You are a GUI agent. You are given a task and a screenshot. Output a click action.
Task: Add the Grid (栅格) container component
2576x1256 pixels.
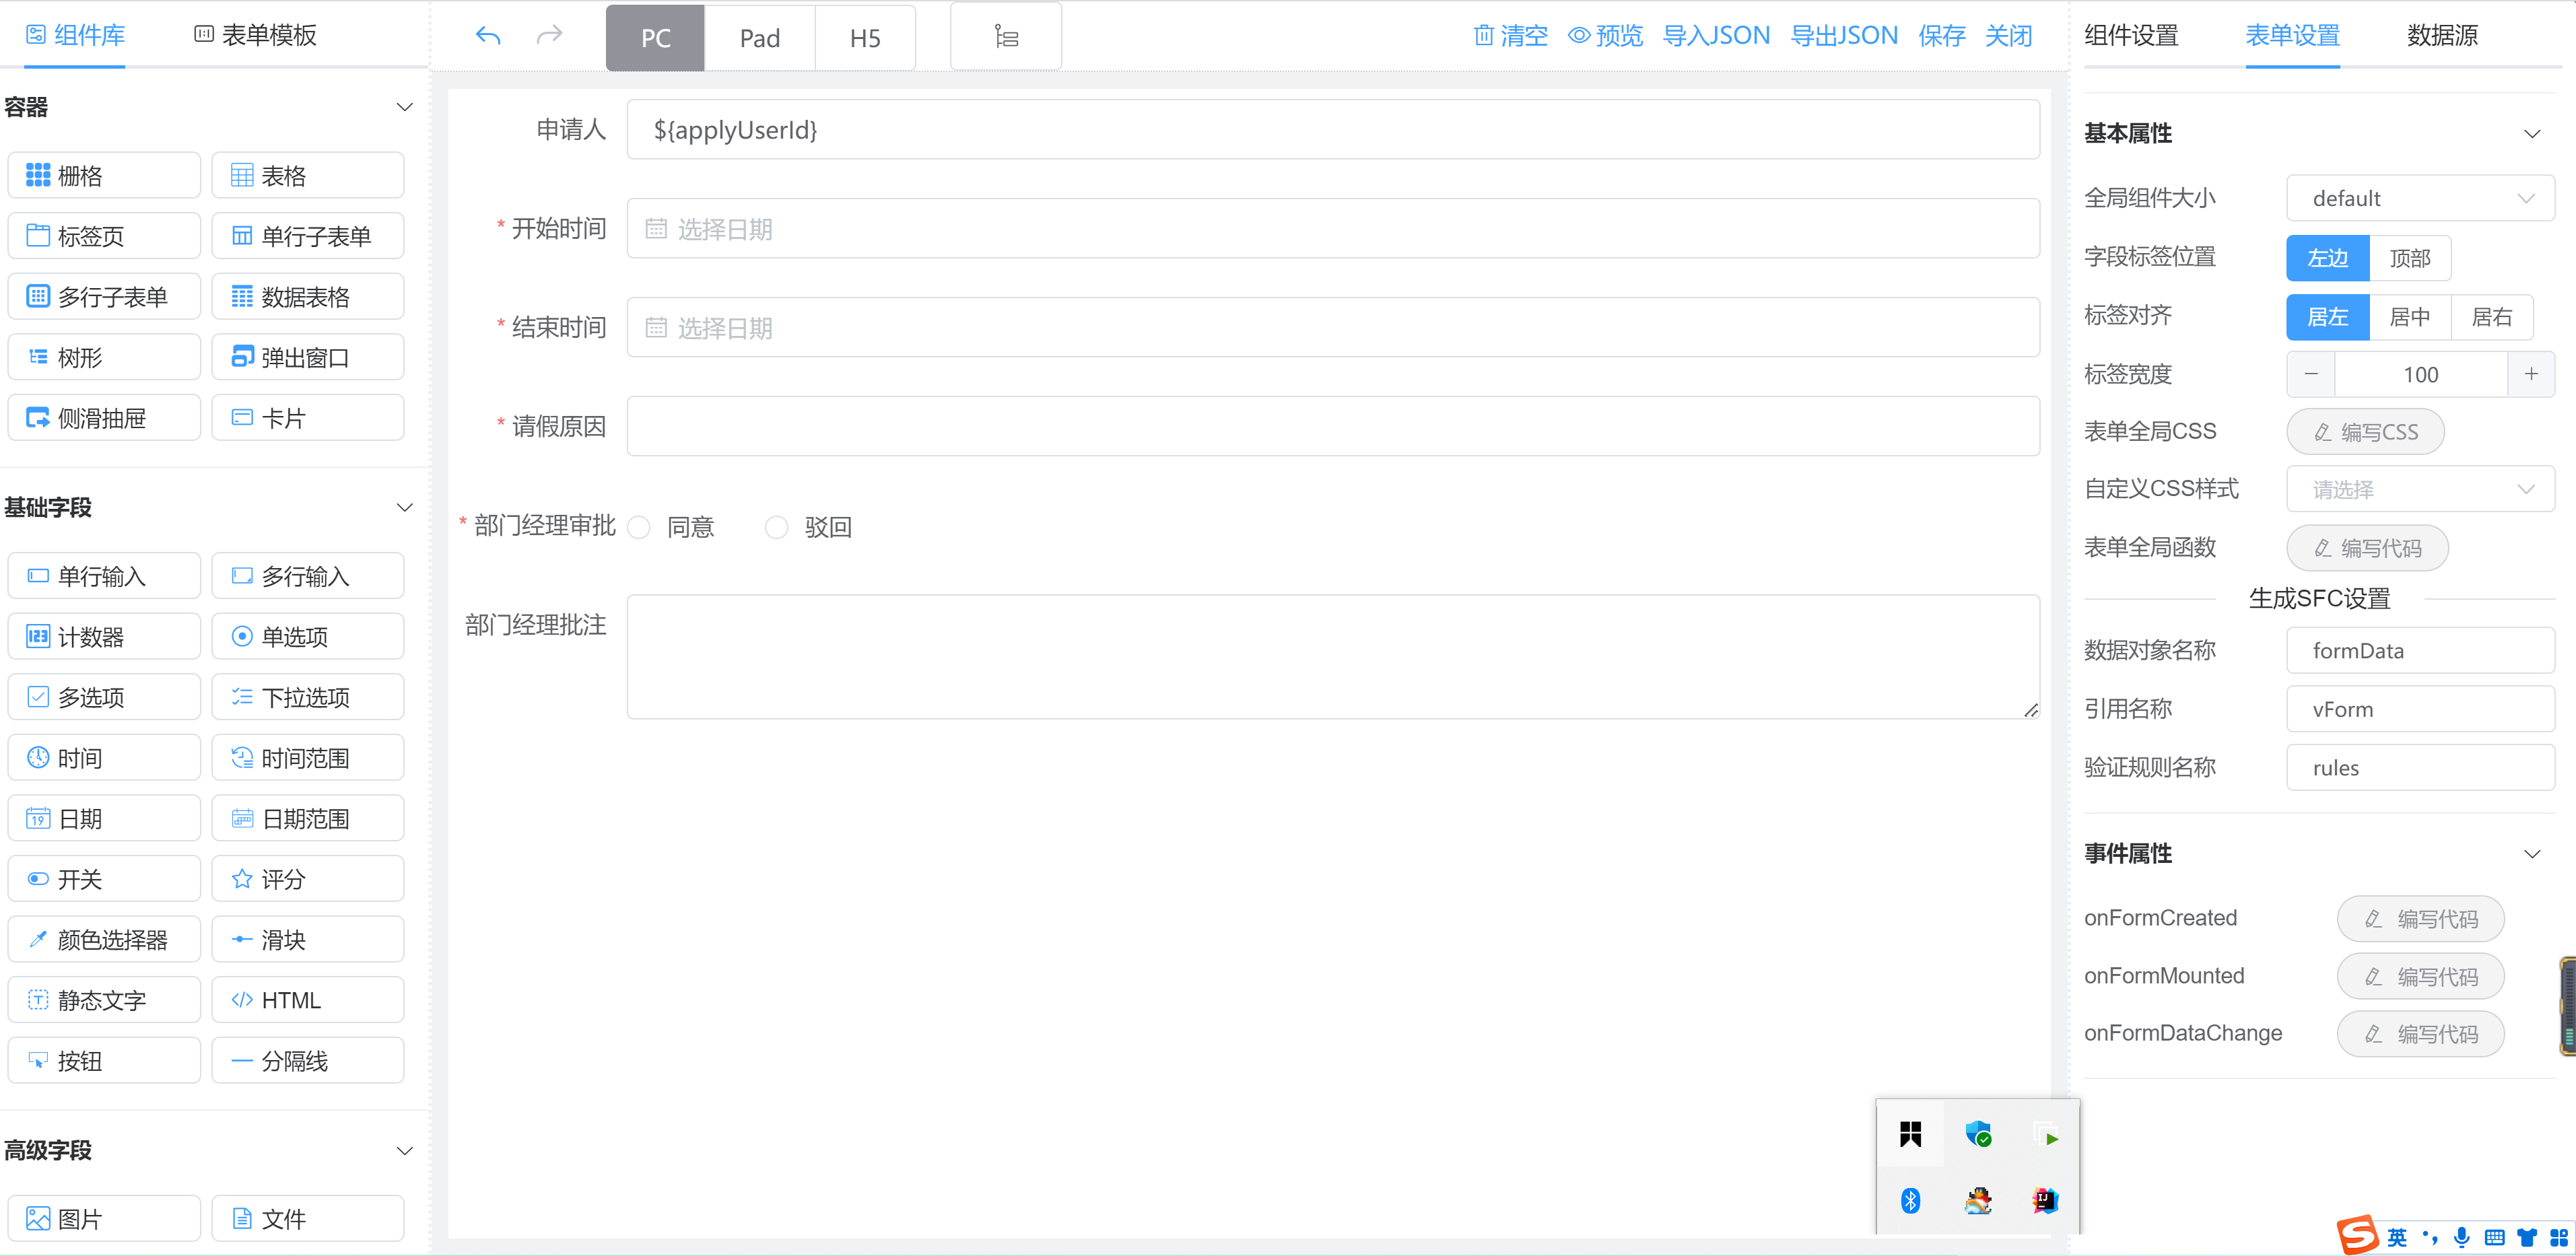tap(104, 176)
